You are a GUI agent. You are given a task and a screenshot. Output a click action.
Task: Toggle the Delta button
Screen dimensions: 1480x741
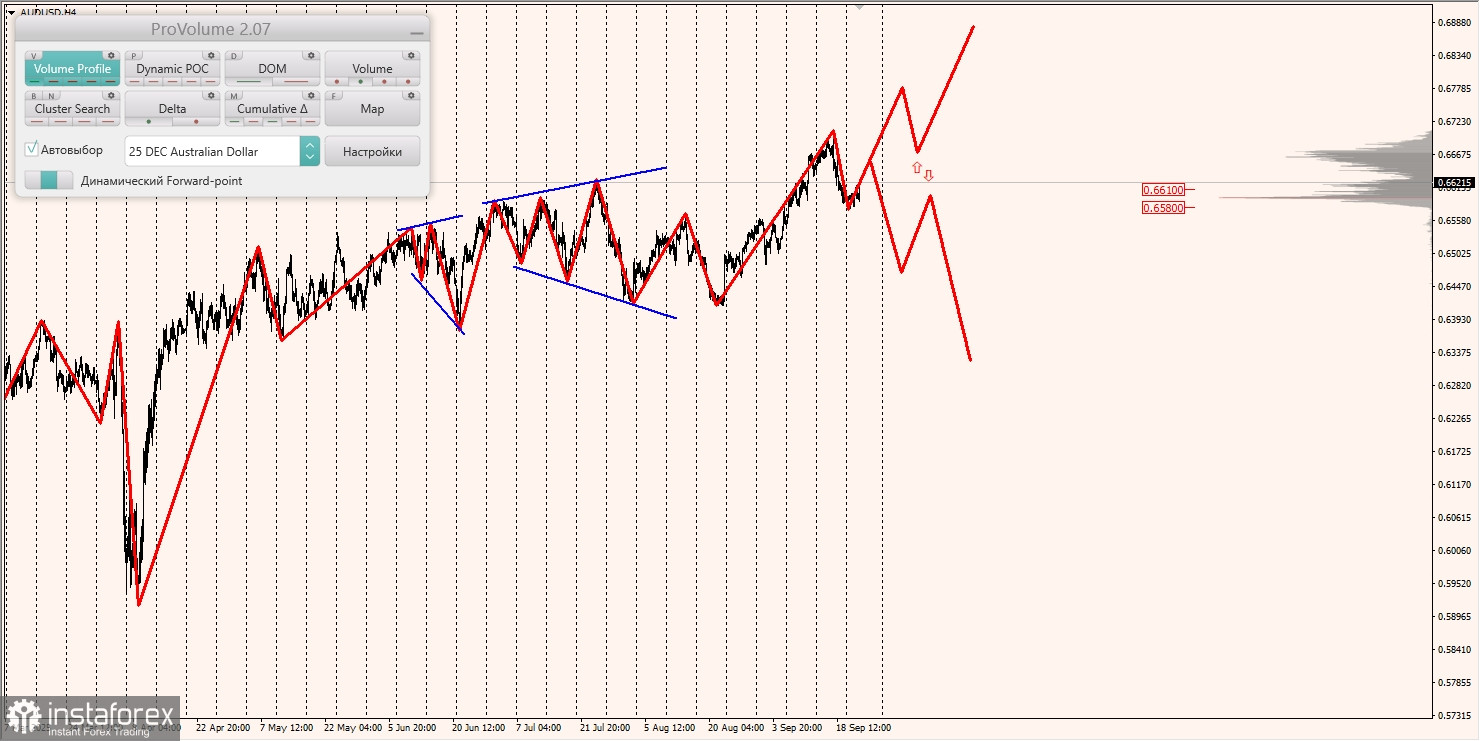click(x=172, y=108)
